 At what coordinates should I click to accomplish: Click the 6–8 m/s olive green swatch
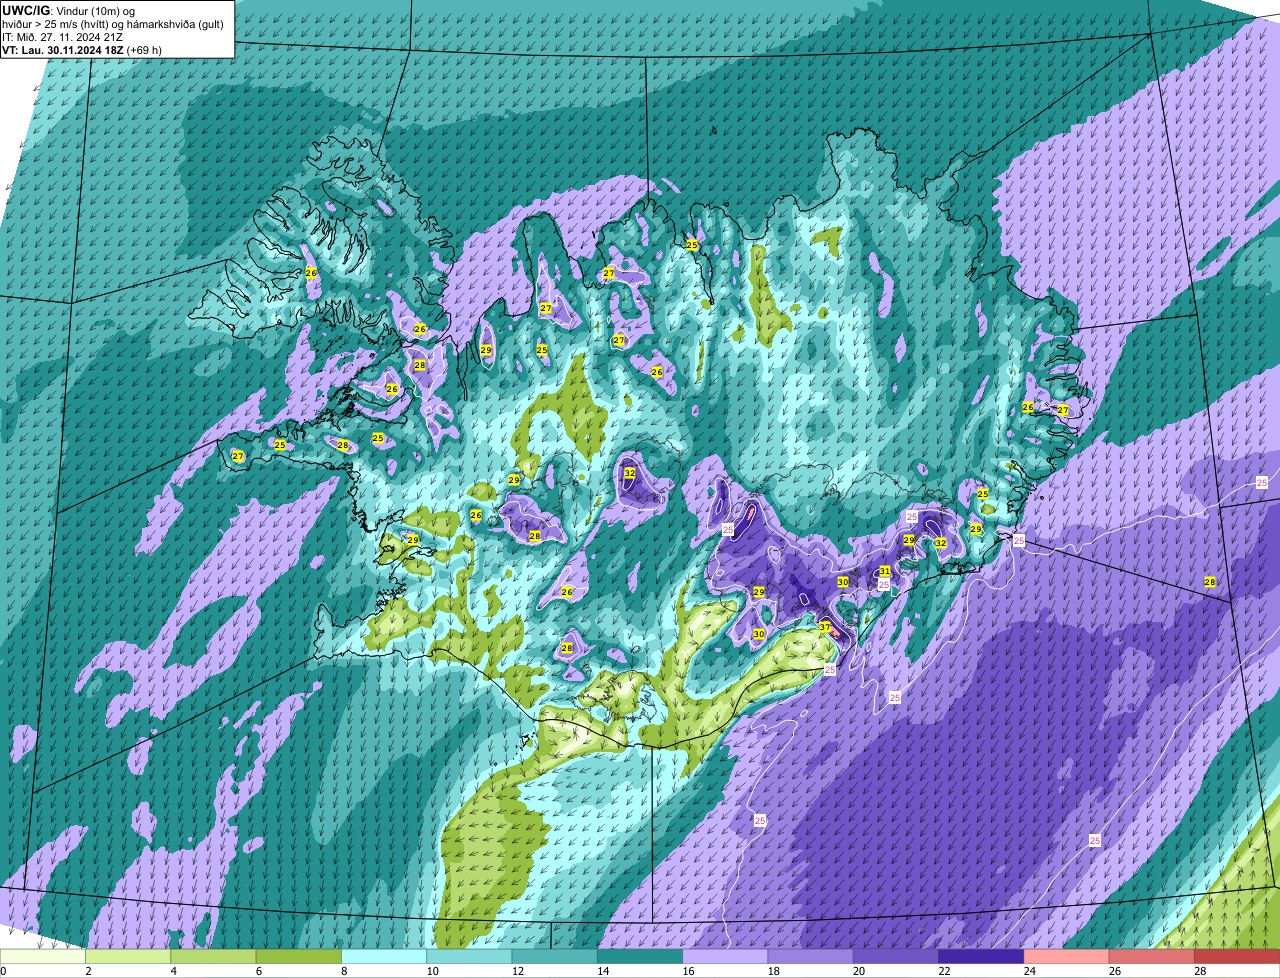tap(299, 956)
